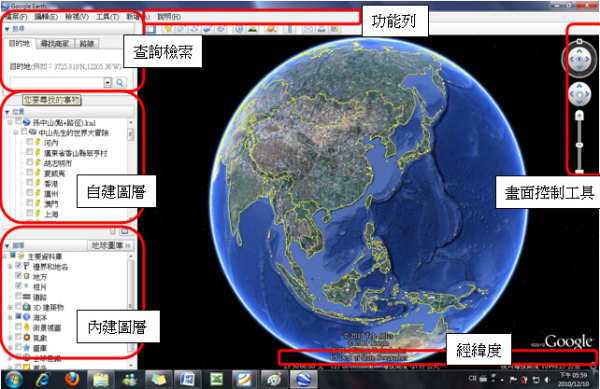Toggle sunlight with the landscape toolbar icon
This screenshot has height=389, width=600.
(x=252, y=29)
